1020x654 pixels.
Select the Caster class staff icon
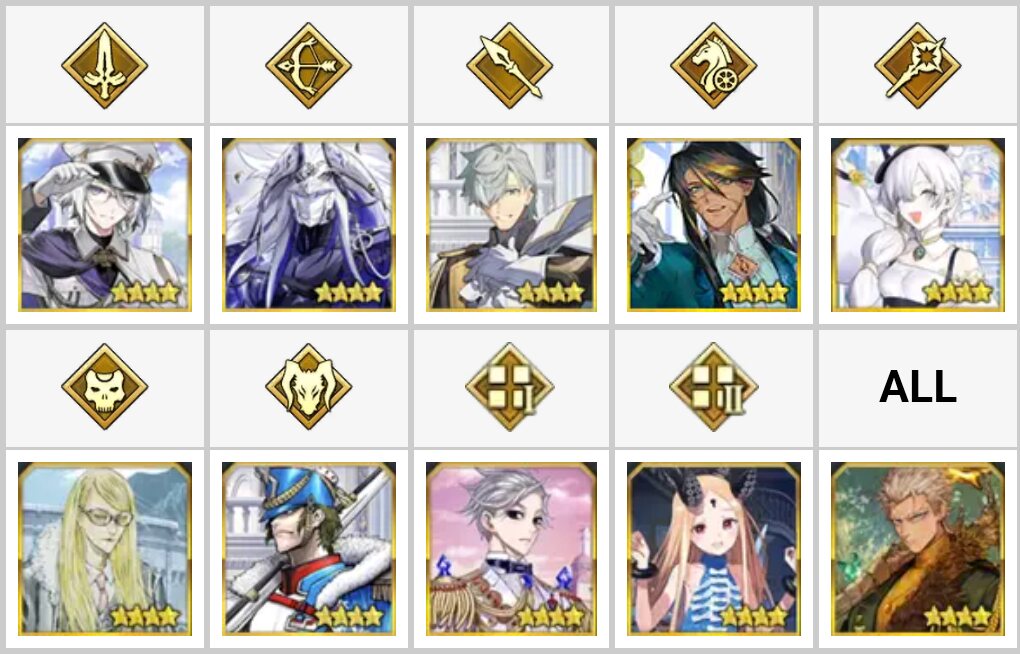tap(918, 65)
